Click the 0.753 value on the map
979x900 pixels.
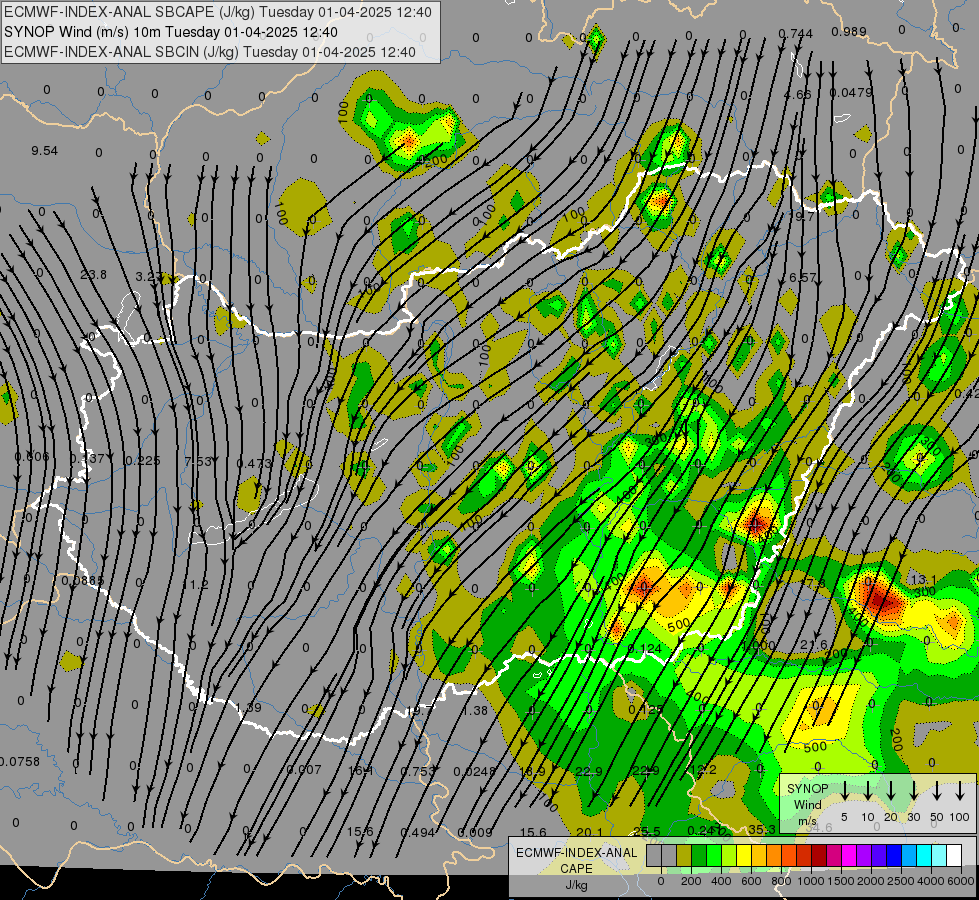[418, 771]
